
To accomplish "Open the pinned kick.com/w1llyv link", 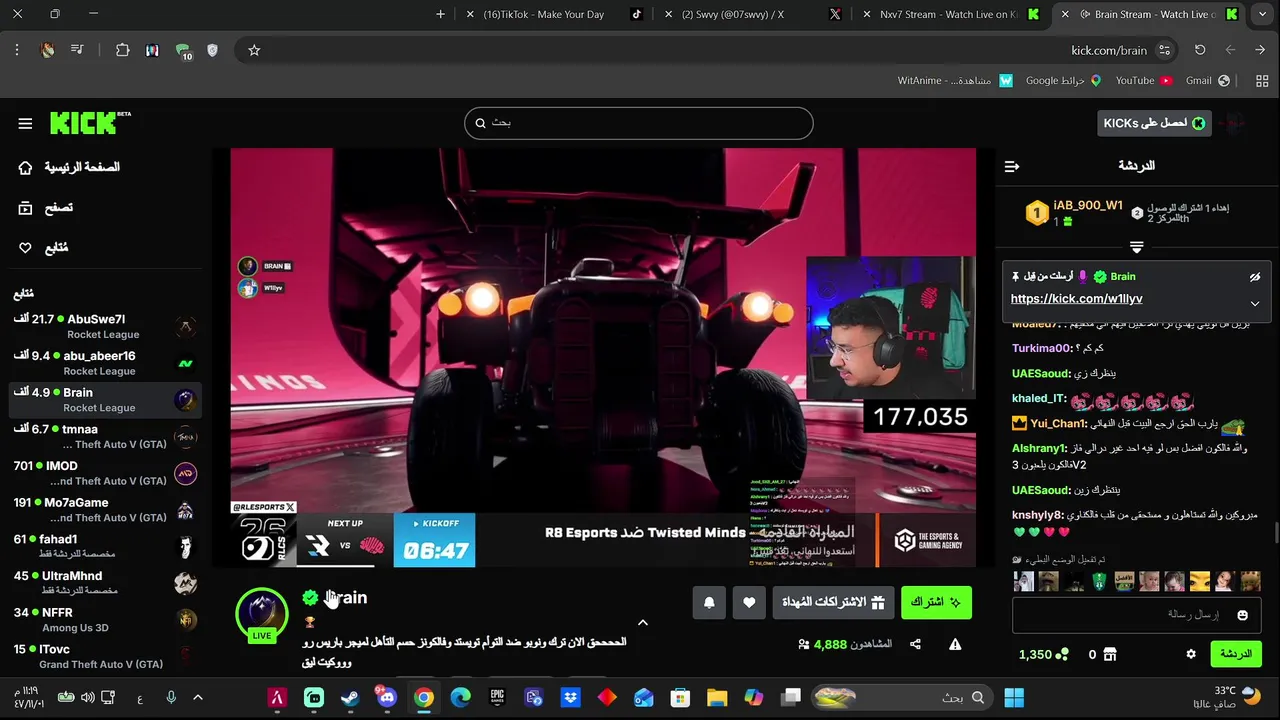I will click(1076, 299).
